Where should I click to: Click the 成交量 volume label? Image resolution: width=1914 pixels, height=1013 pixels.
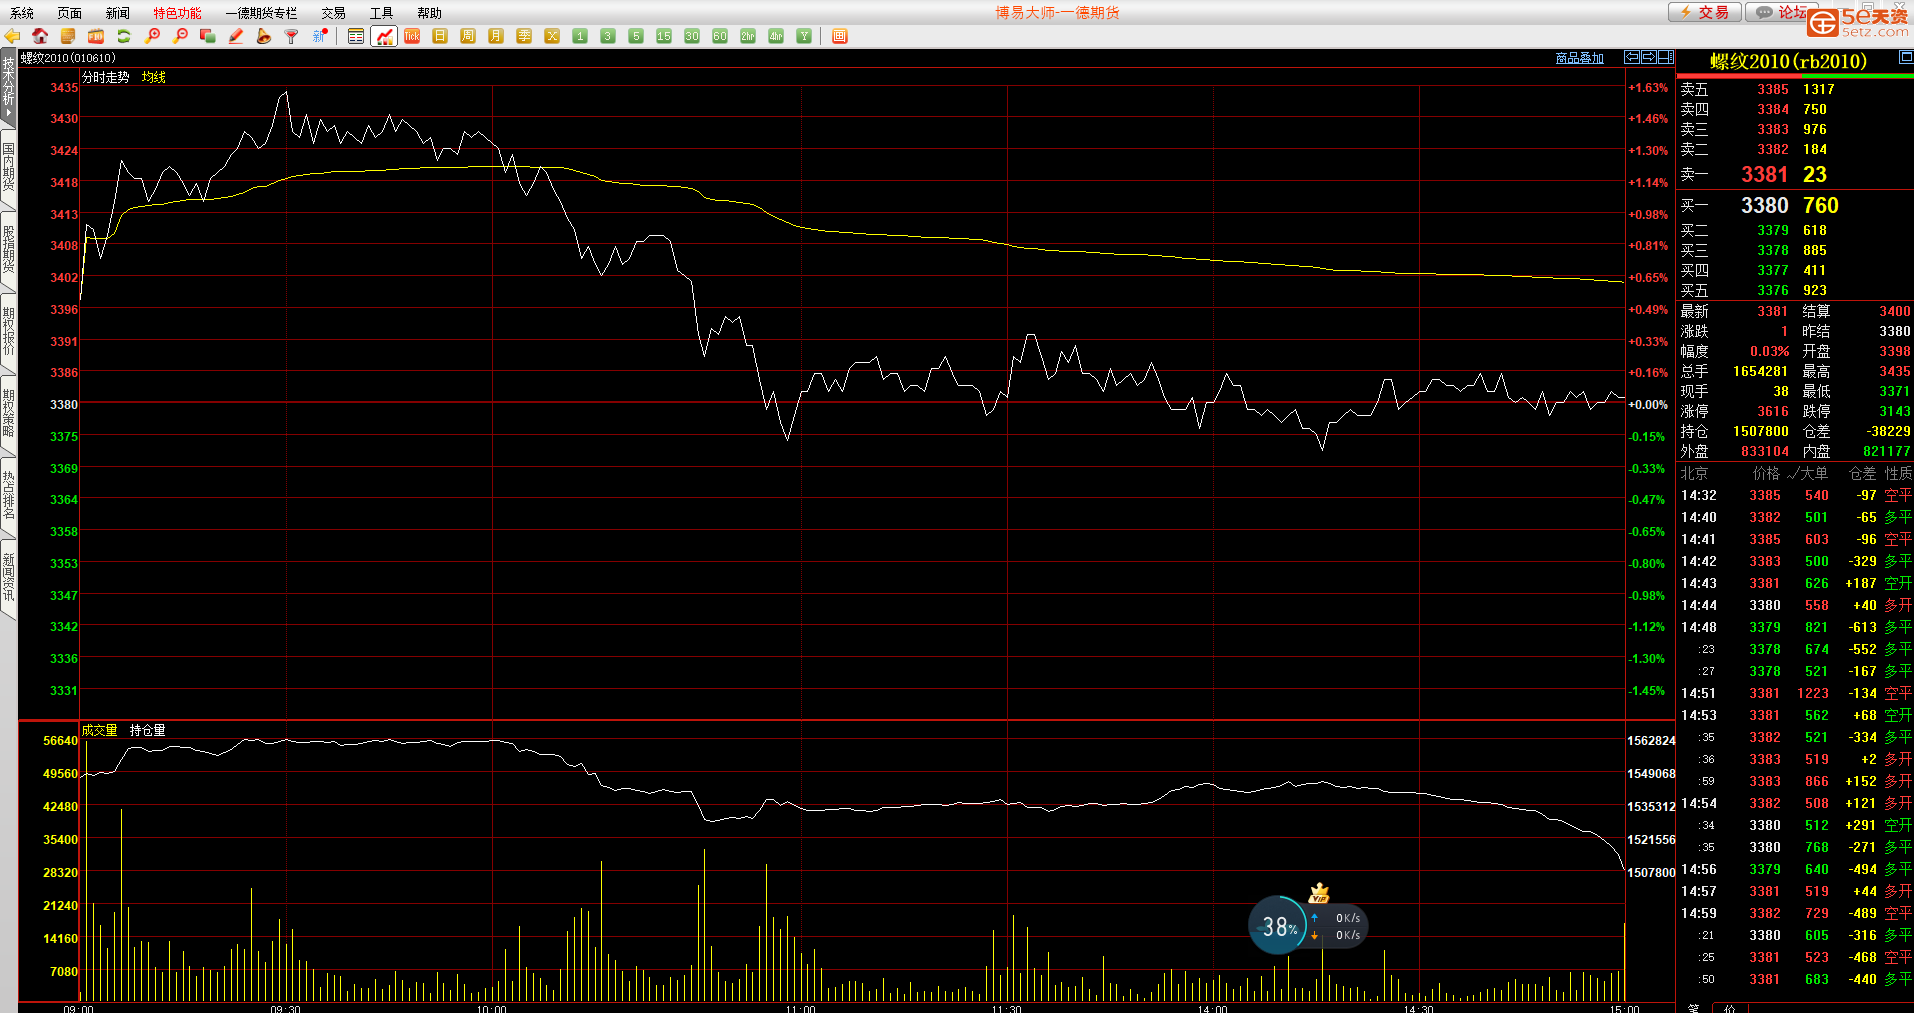click(x=100, y=730)
